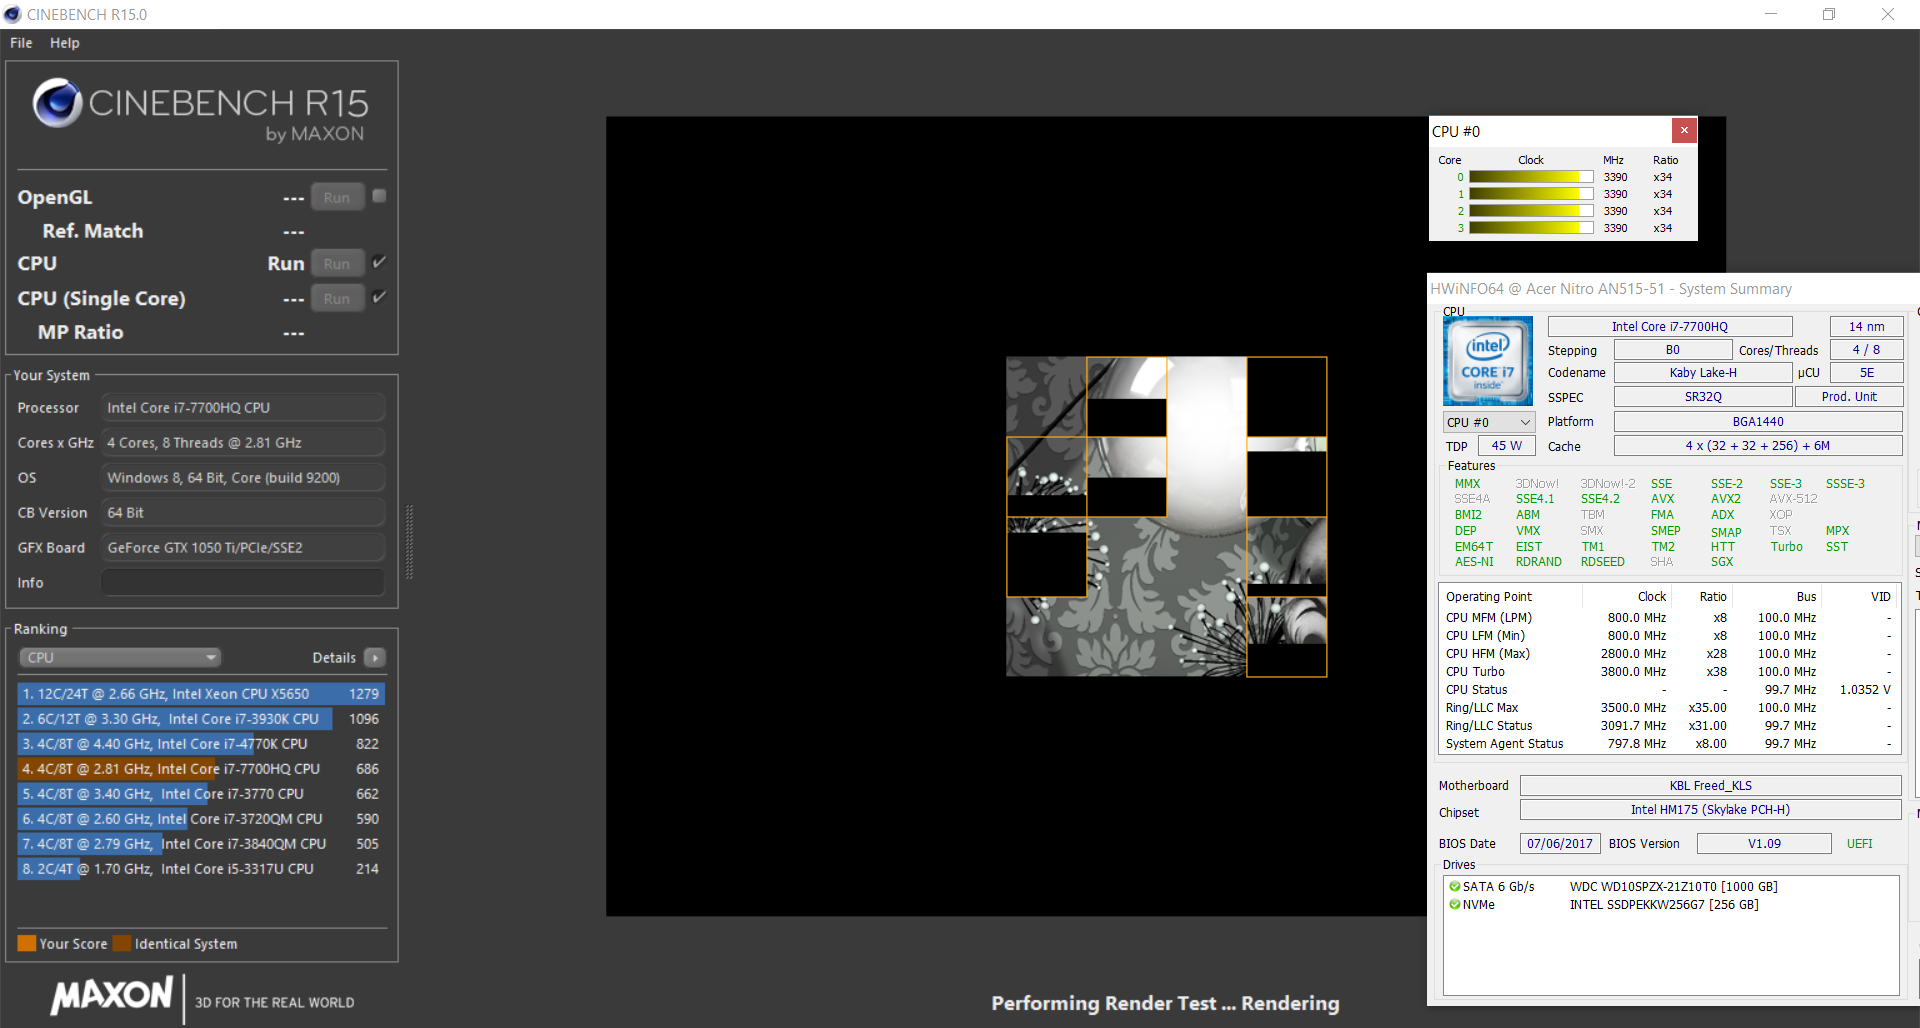Click the AVX2 feature label
1920x1028 pixels.
pos(1726,499)
